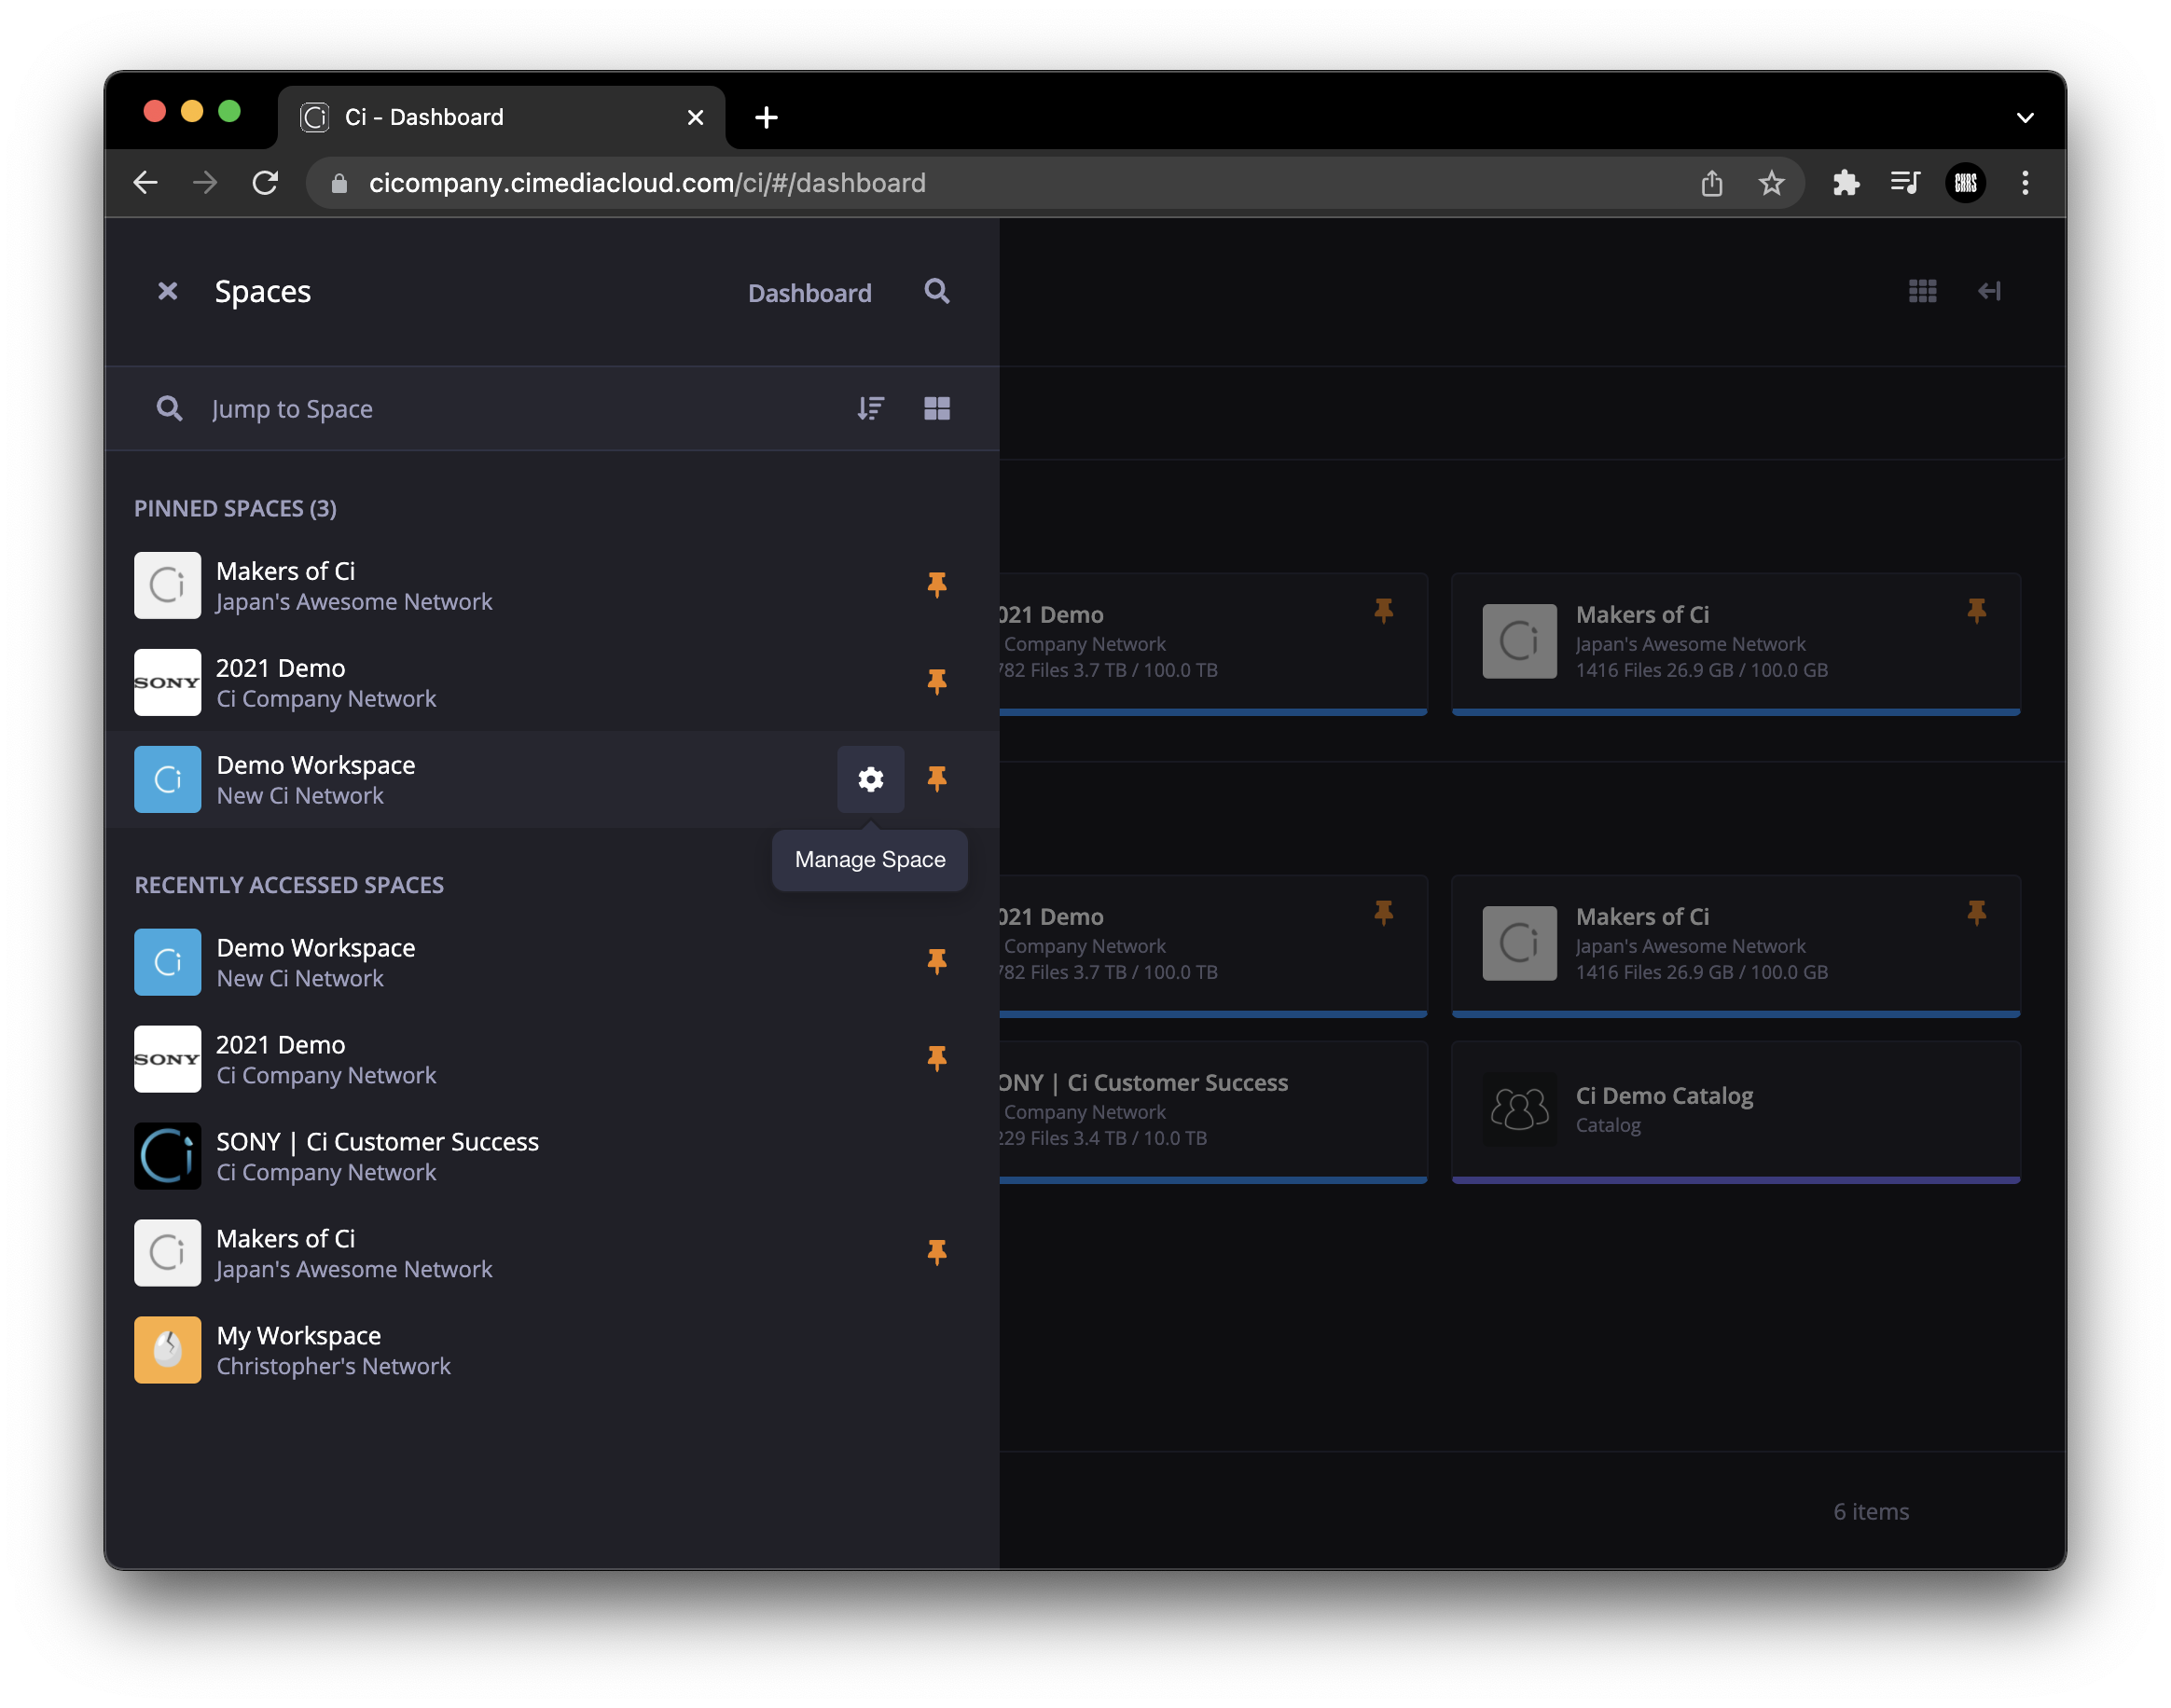Share this page from the address bar
2171x1708 pixels.
1711,183
